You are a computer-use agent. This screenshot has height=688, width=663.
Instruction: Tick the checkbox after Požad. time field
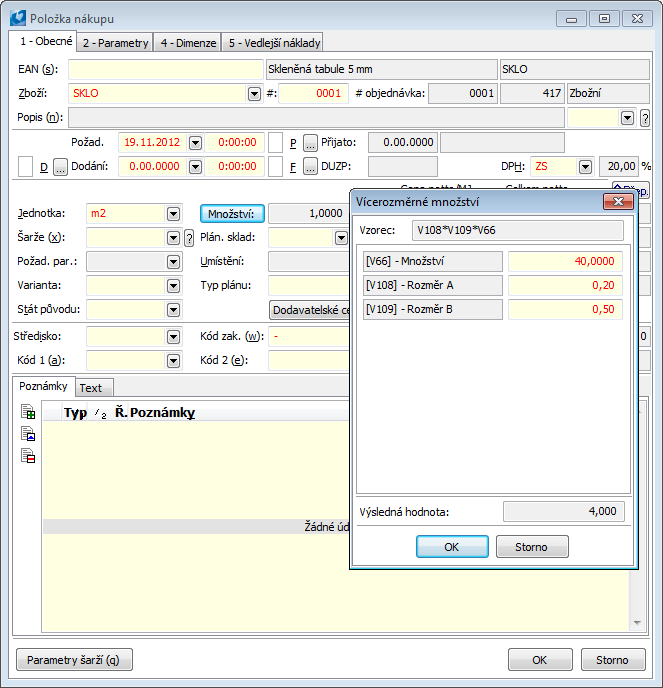tap(275, 143)
